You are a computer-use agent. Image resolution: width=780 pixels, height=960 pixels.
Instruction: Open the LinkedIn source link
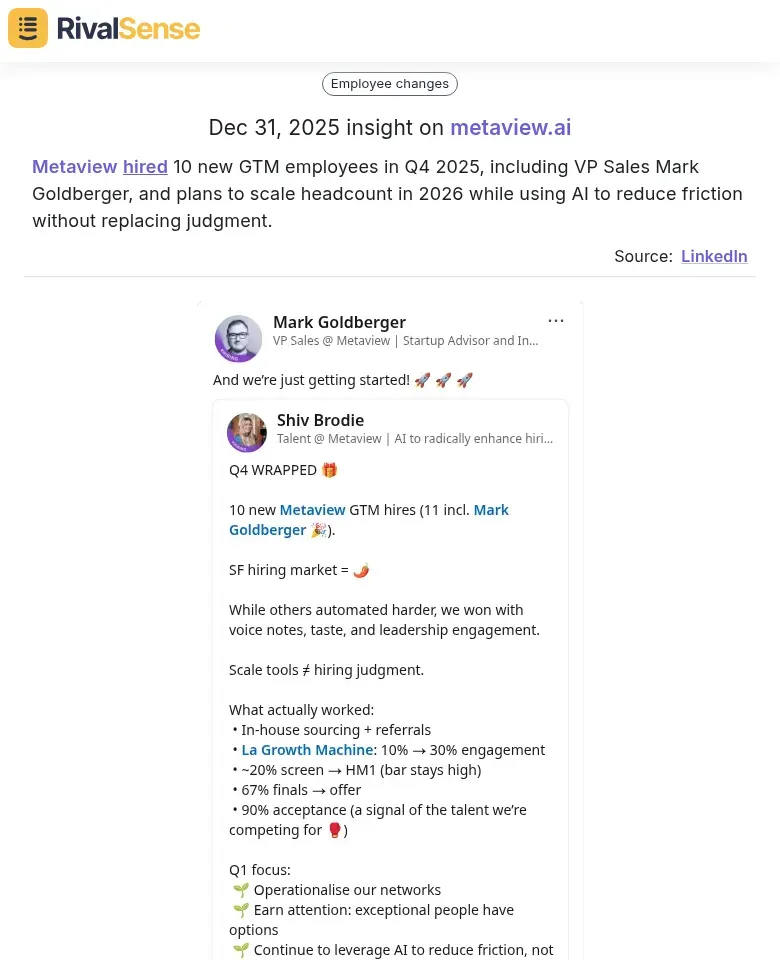tap(714, 256)
